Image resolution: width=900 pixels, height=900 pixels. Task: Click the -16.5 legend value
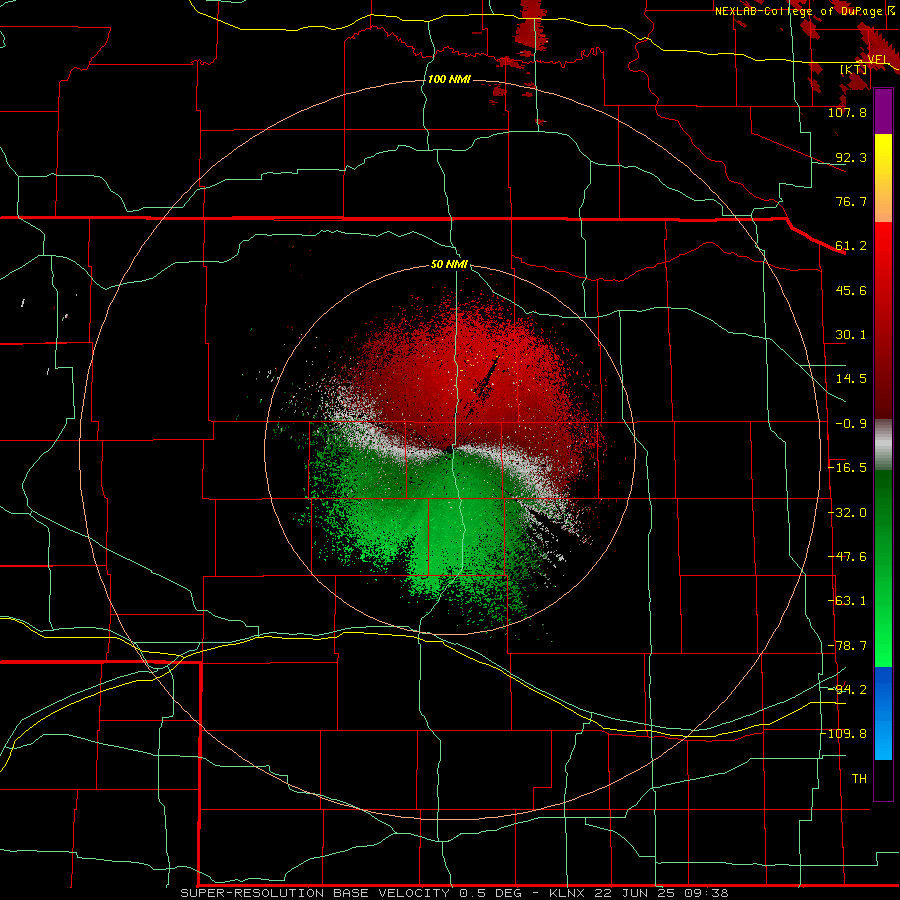click(847, 468)
